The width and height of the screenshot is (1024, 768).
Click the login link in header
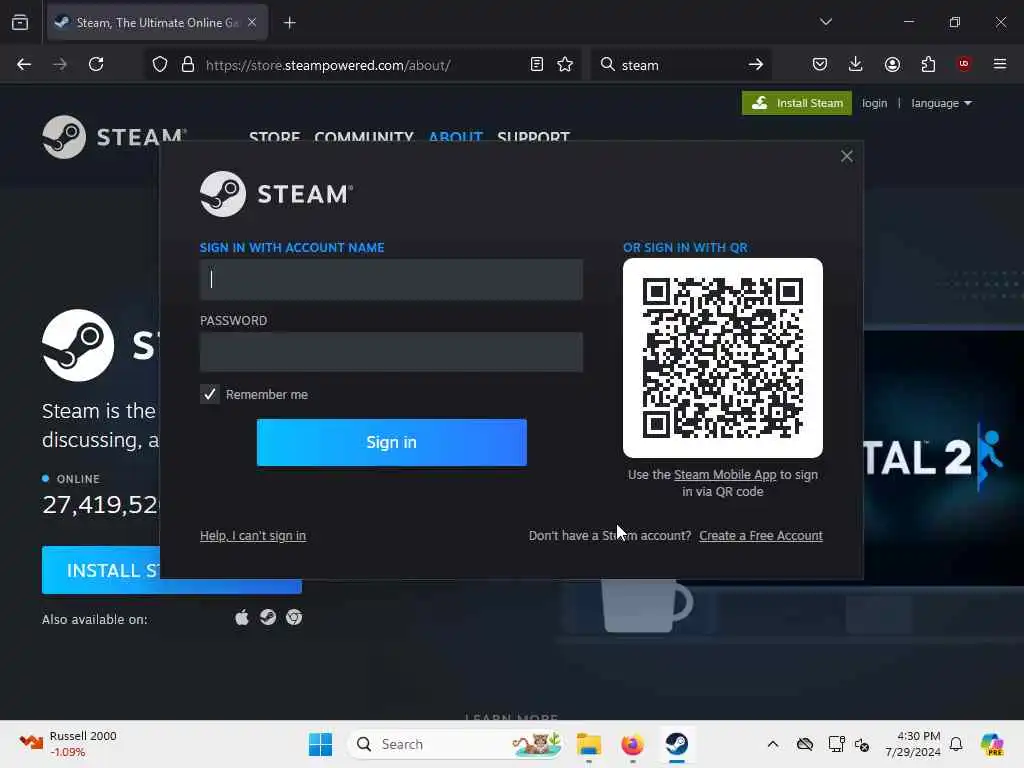tap(874, 103)
